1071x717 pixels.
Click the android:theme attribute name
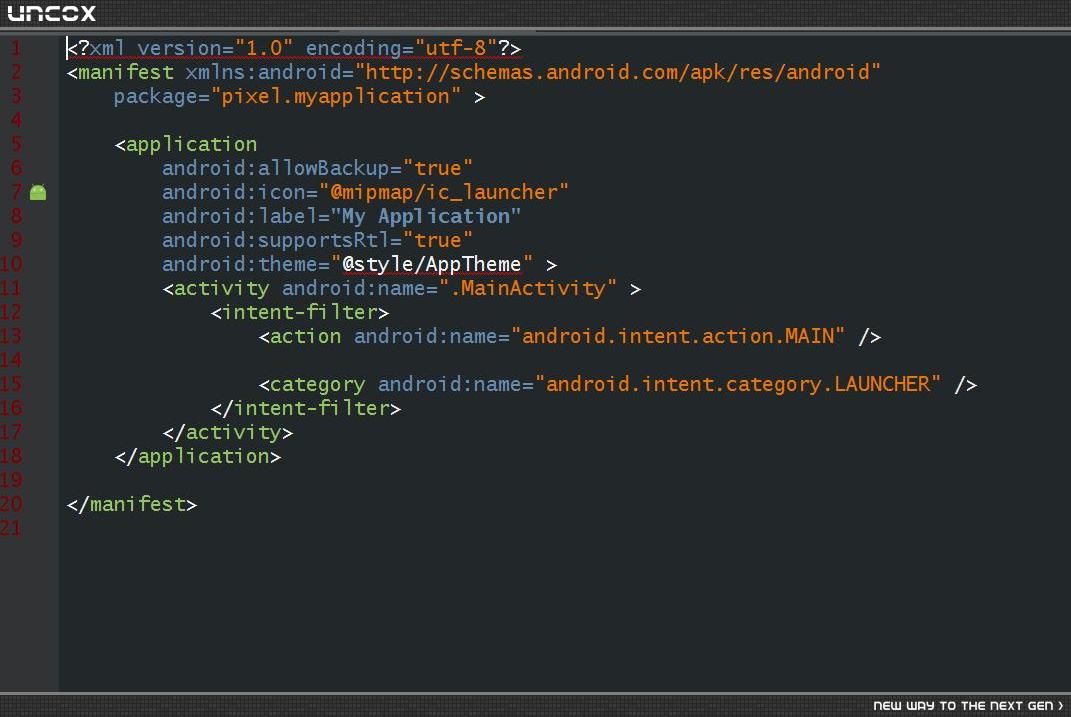point(240,264)
